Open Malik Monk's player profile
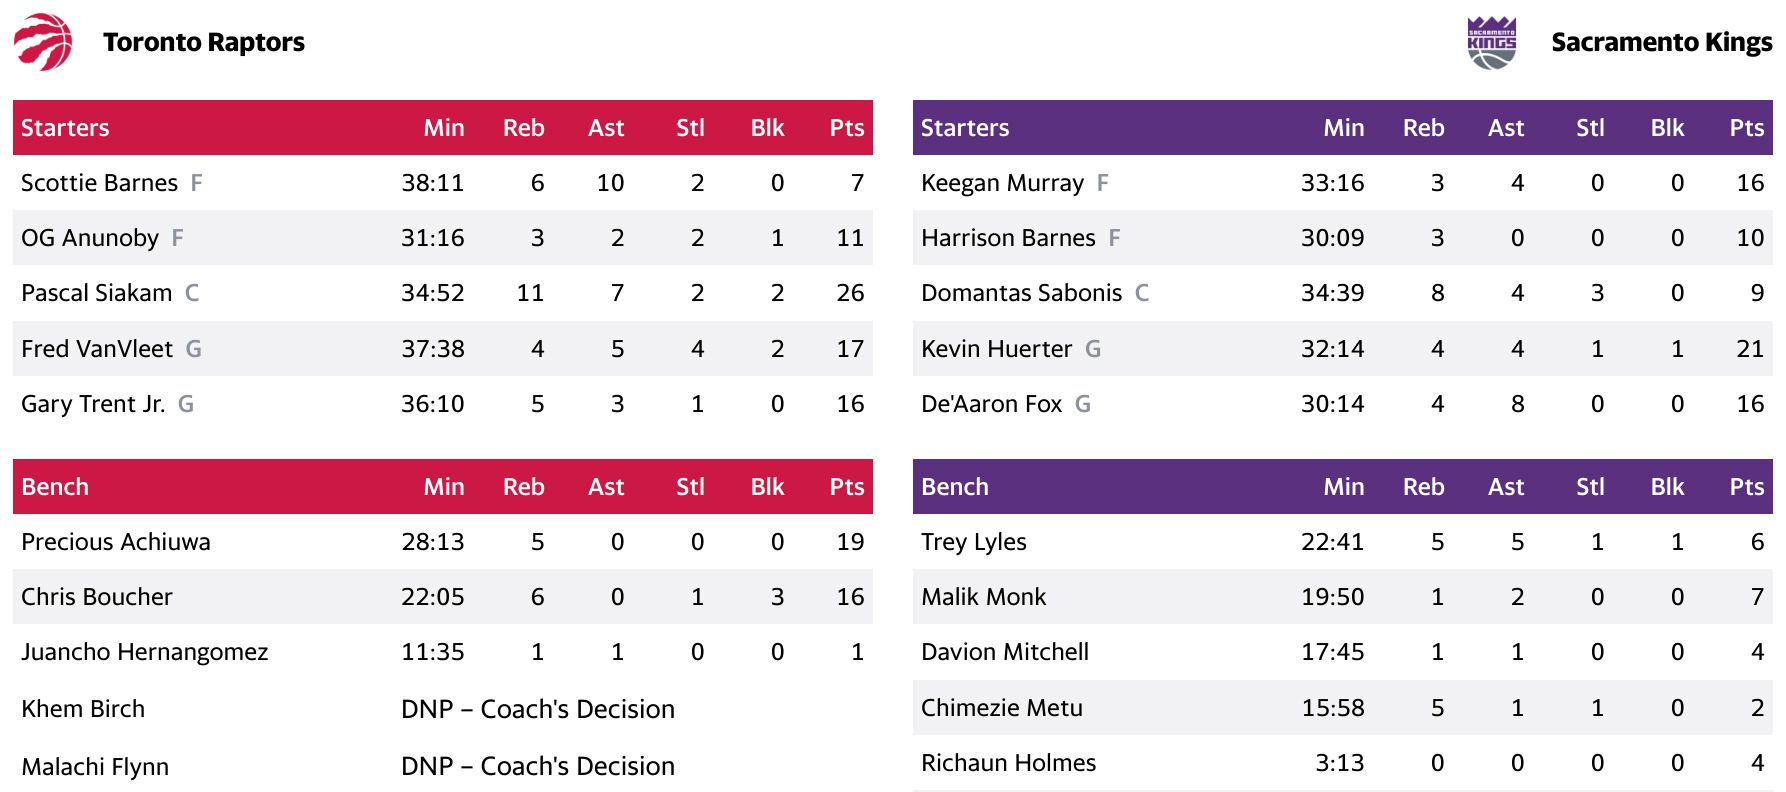 (983, 597)
